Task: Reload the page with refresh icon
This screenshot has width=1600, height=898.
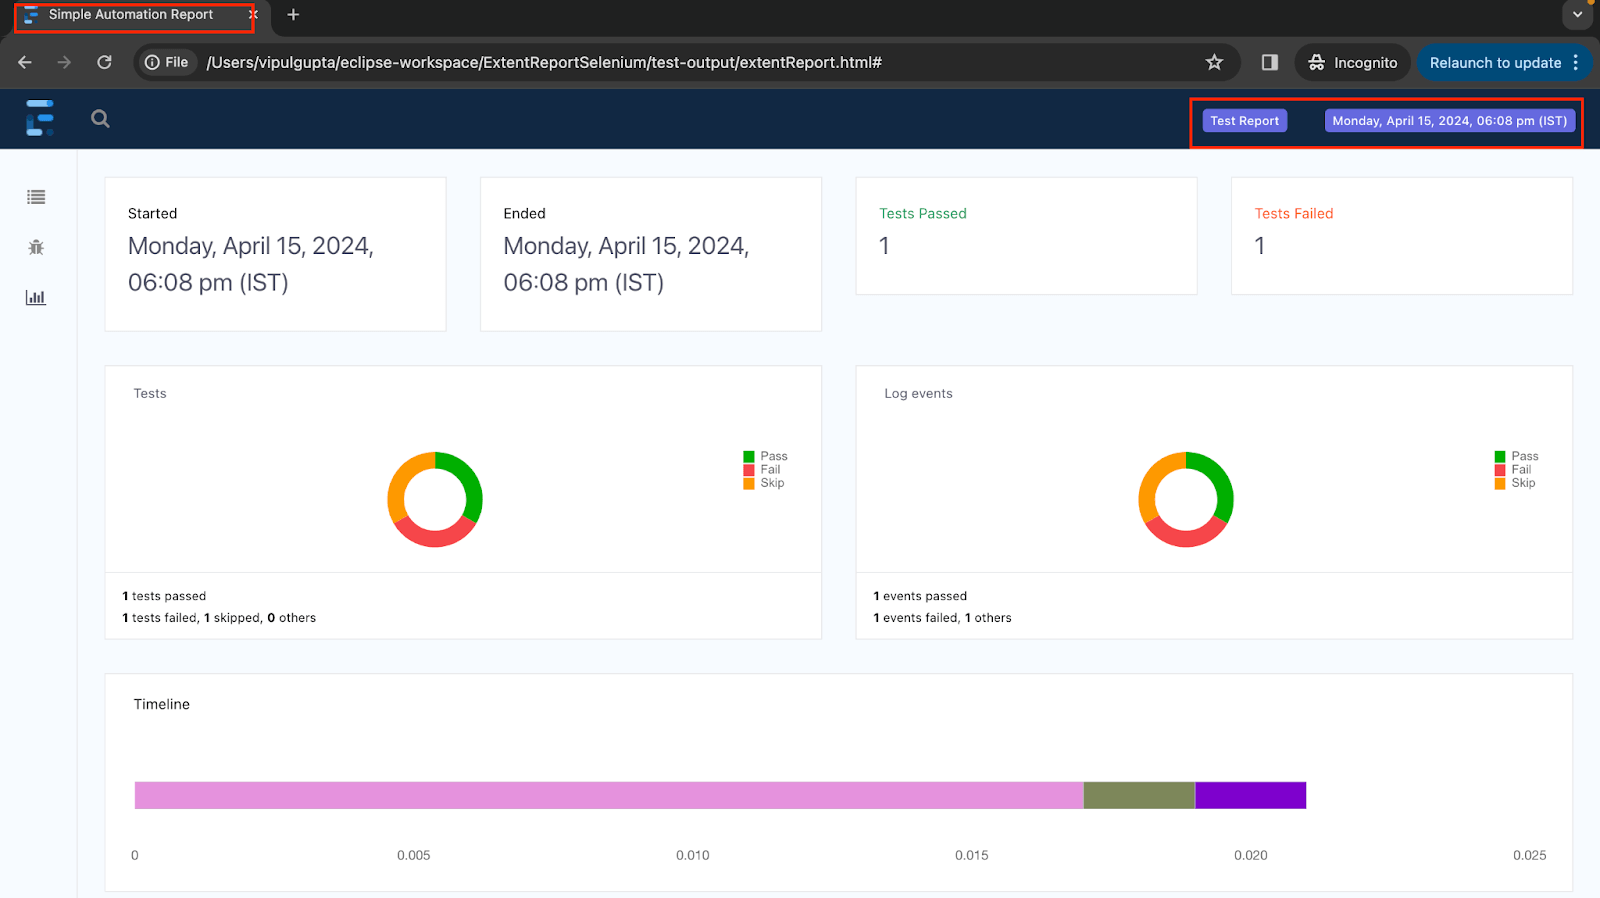Action: 104,62
